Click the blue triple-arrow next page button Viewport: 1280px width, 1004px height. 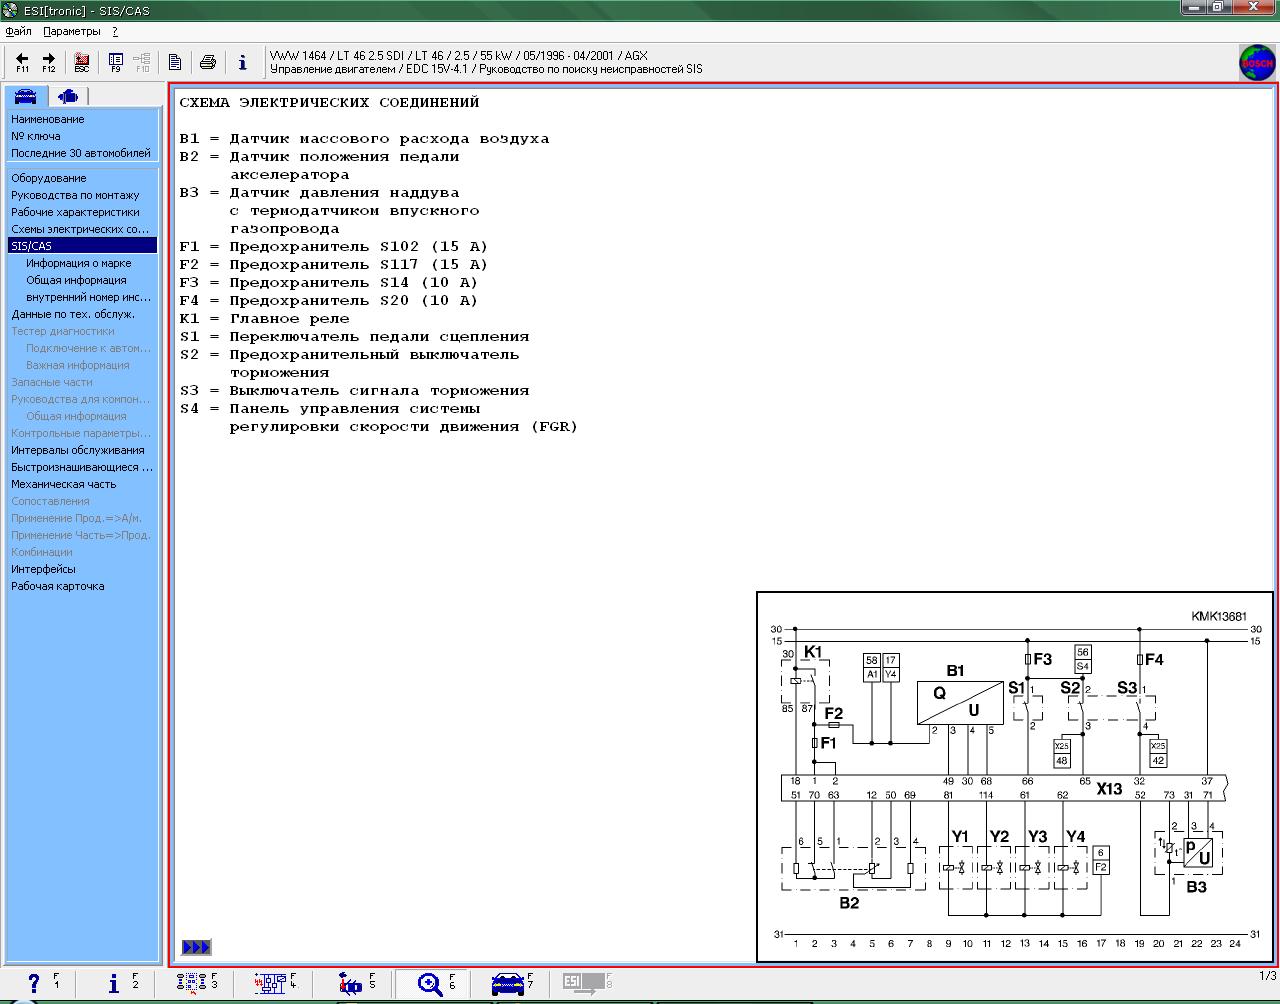[x=196, y=947]
